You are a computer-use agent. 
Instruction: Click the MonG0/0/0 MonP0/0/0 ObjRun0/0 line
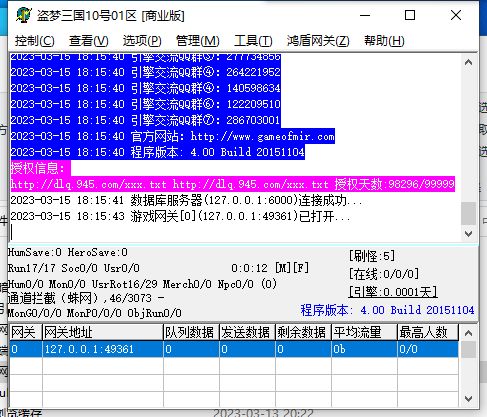pyautogui.click(x=95, y=313)
